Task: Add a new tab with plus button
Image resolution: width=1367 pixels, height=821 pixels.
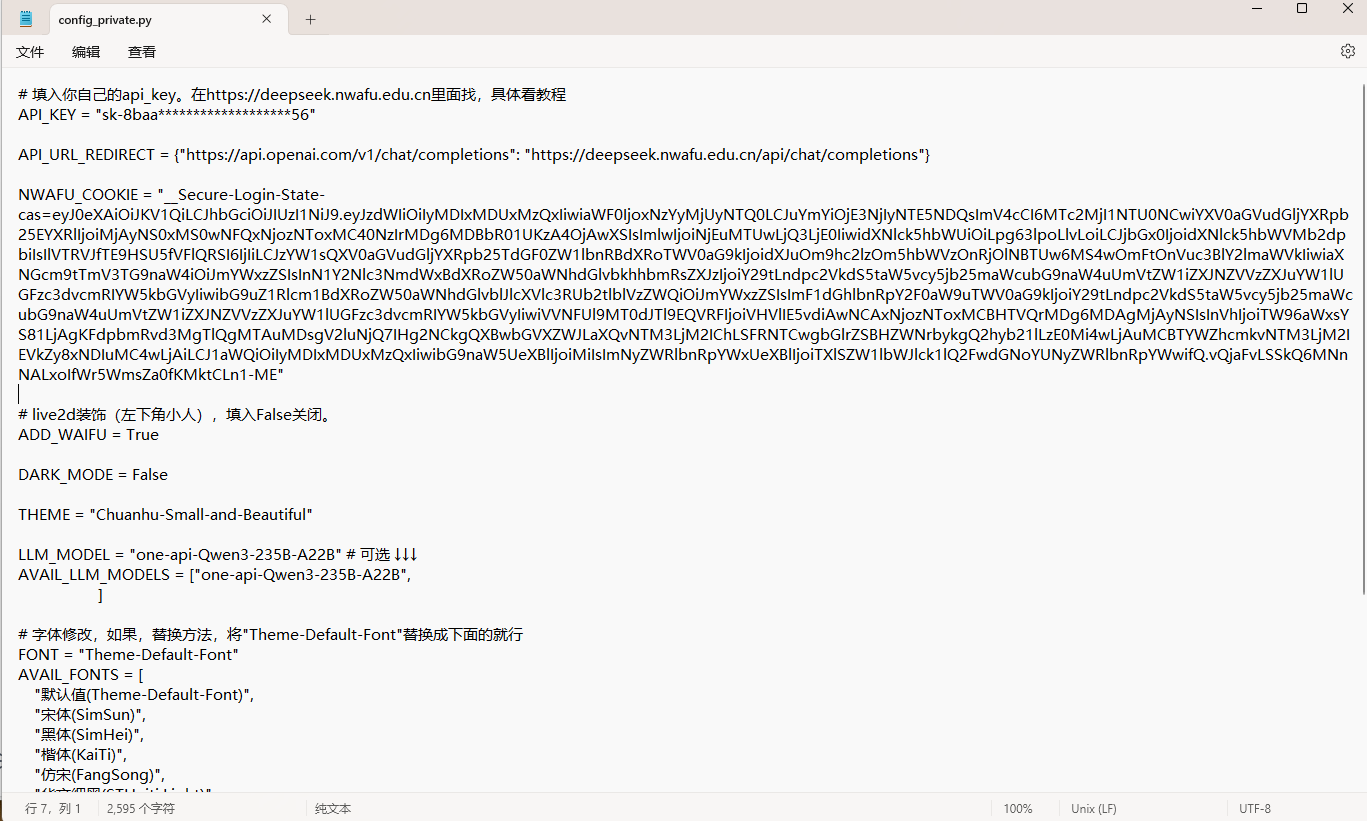Action: click(x=310, y=19)
